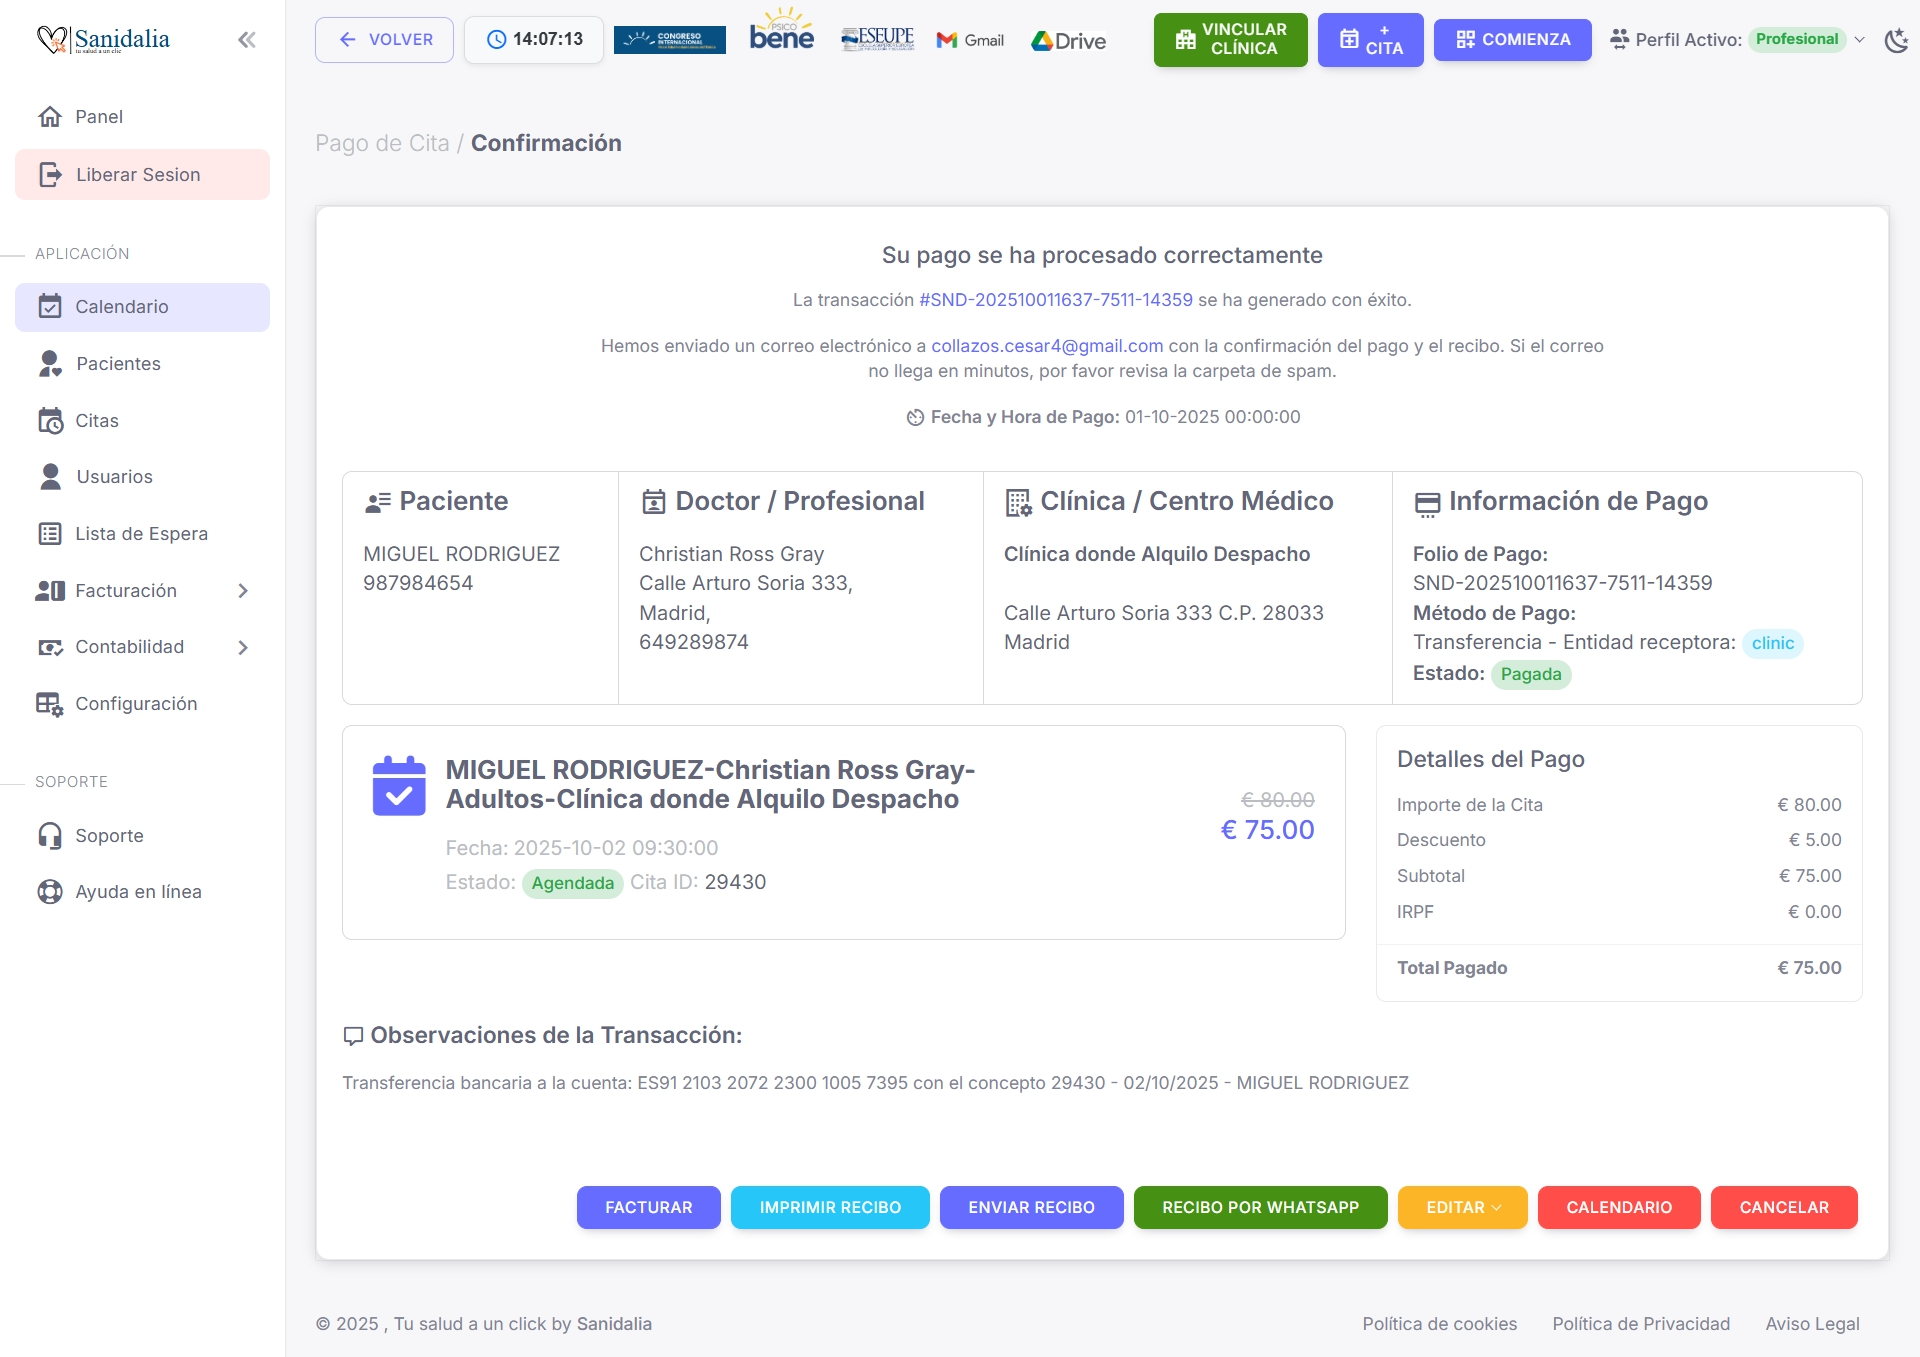Open the Google Drive shortcut
This screenshot has width=1920, height=1357.
[x=1069, y=41]
